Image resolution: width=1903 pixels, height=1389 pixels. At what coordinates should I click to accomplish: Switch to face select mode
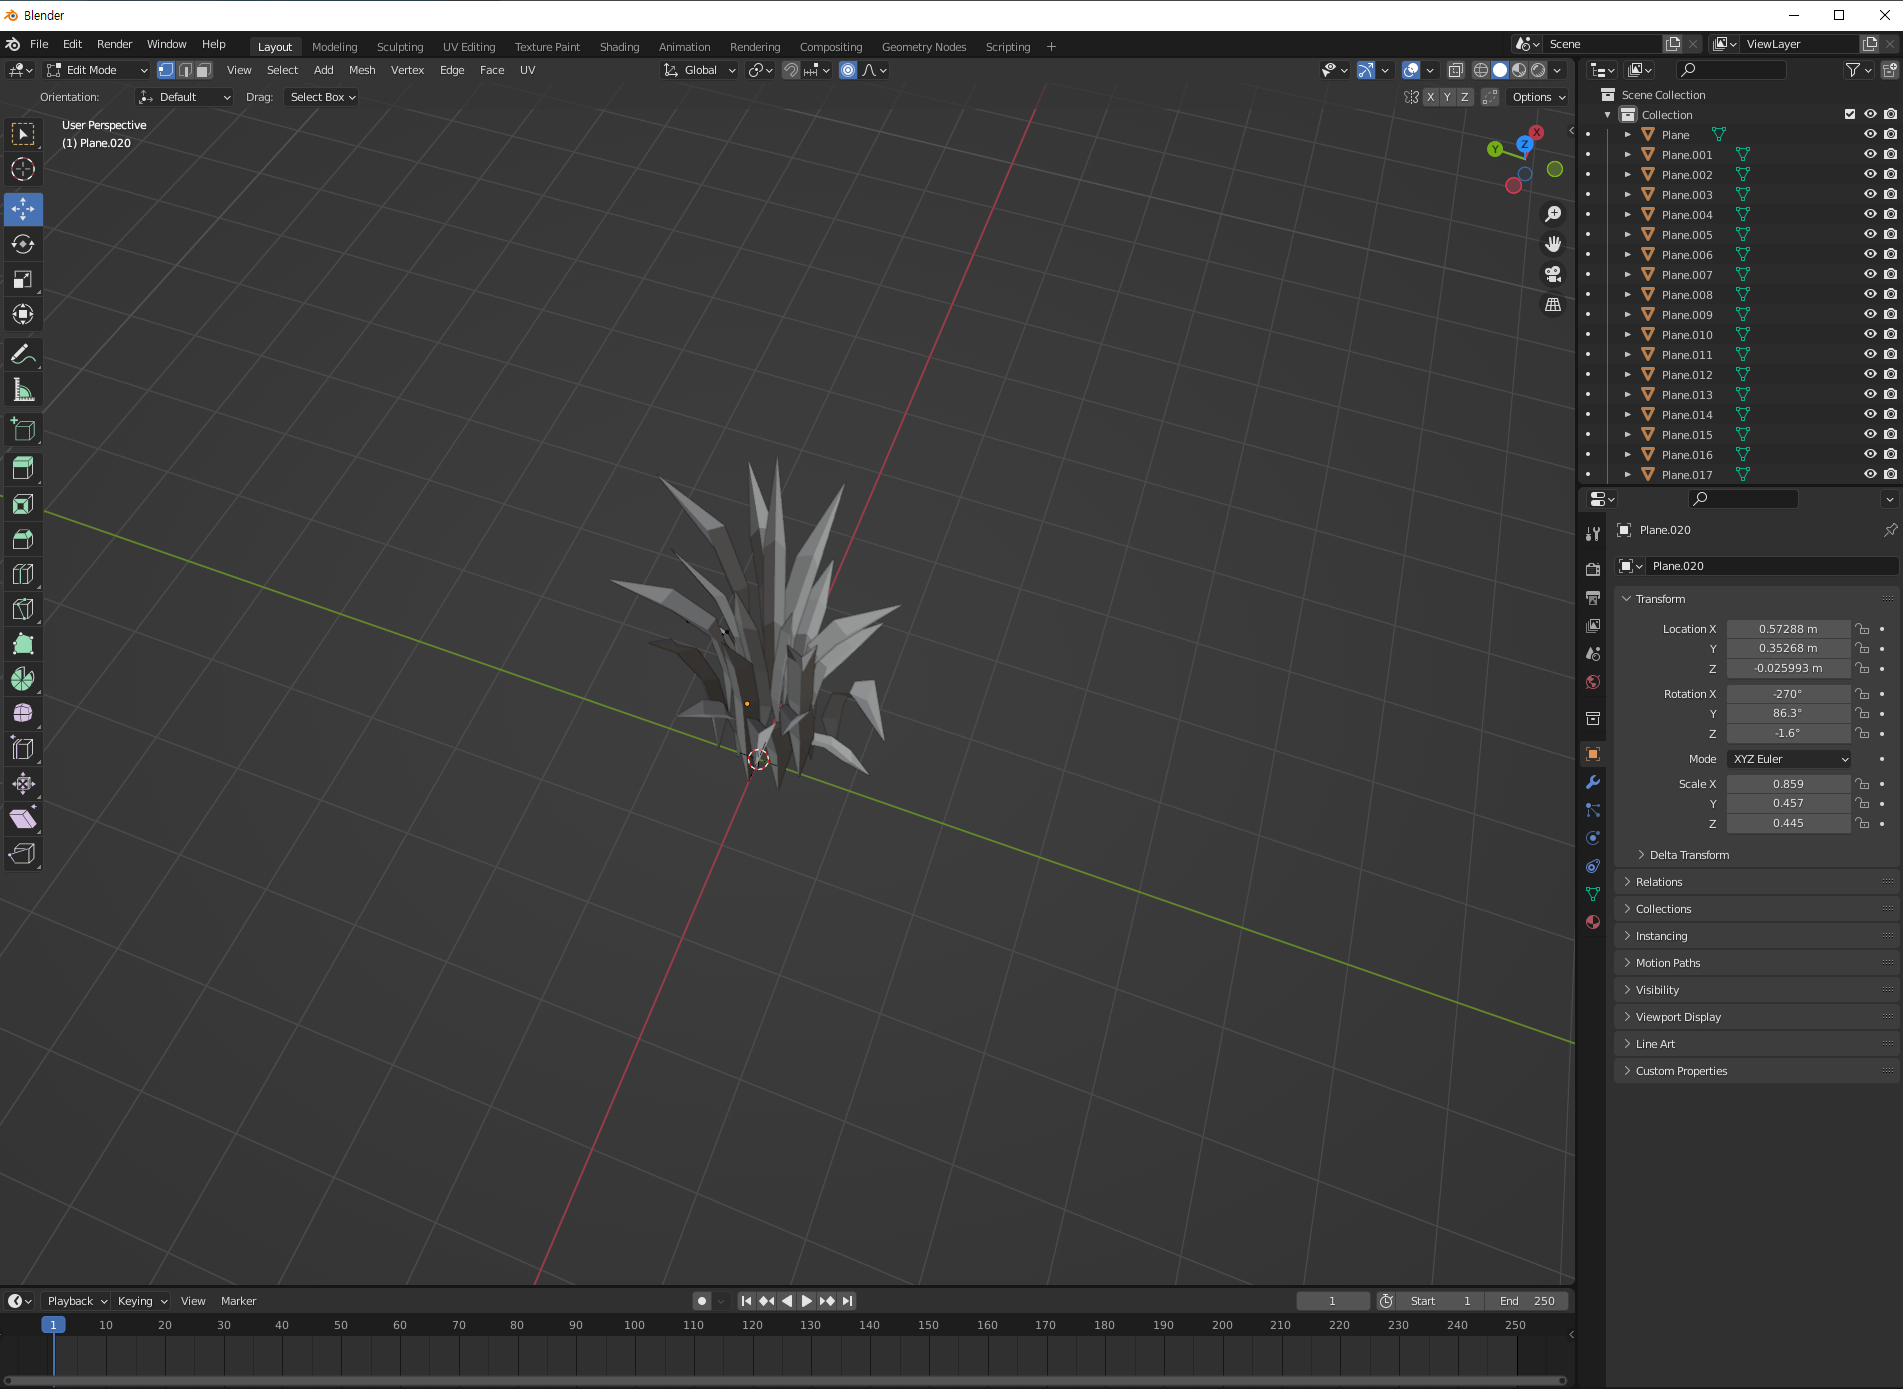point(204,70)
